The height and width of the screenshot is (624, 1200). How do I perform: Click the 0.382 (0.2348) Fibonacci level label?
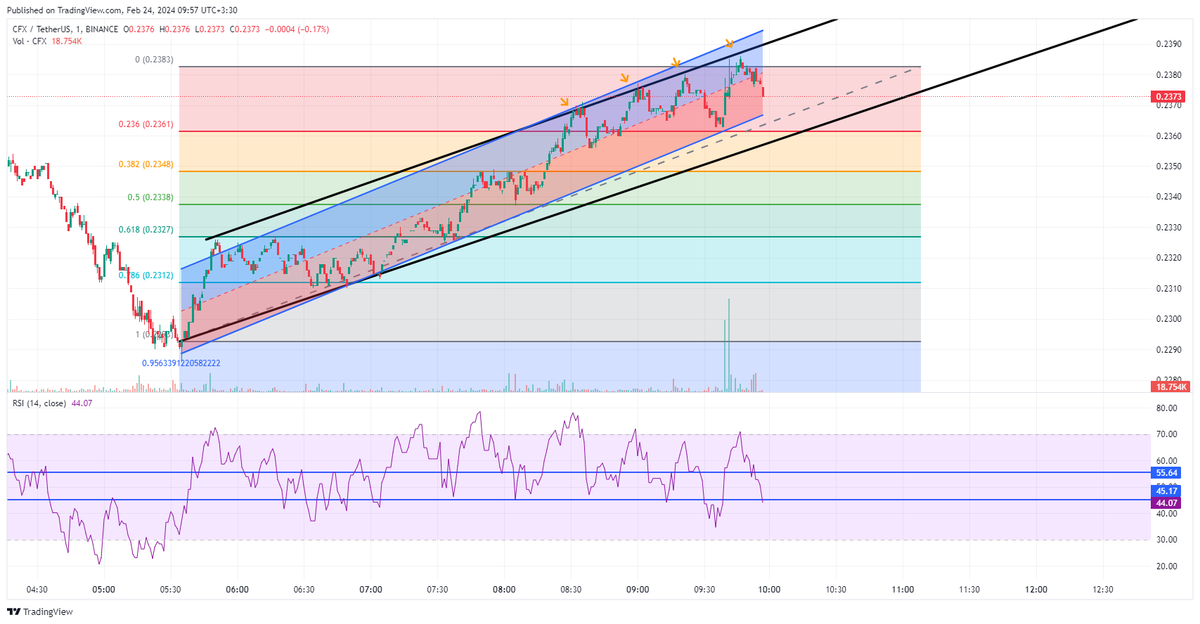145,164
